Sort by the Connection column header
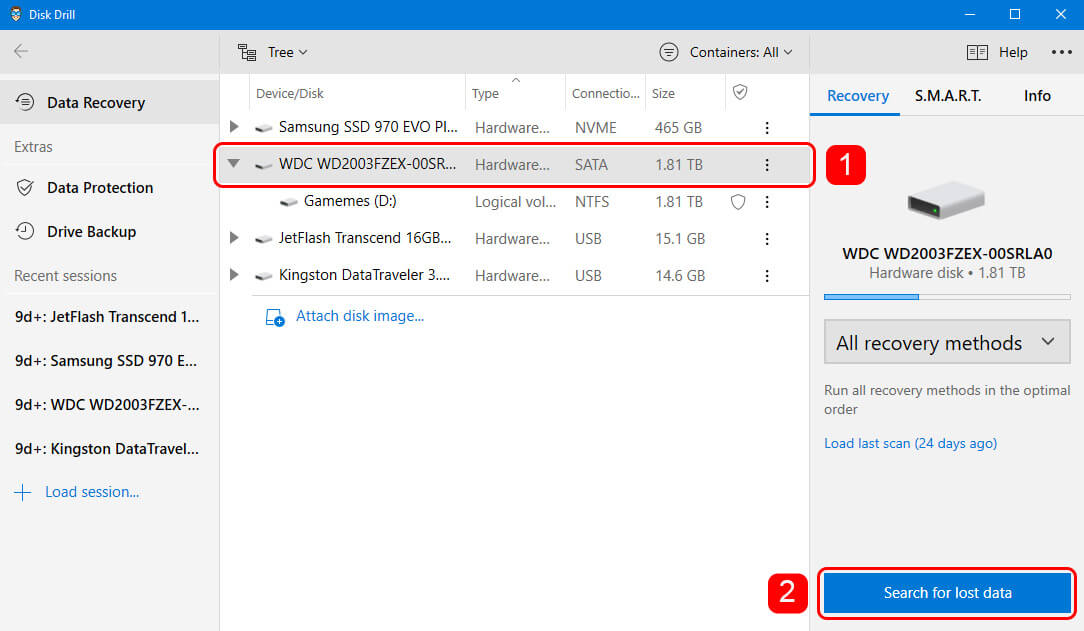The width and height of the screenshot is (1084, 631). point(606,93)
